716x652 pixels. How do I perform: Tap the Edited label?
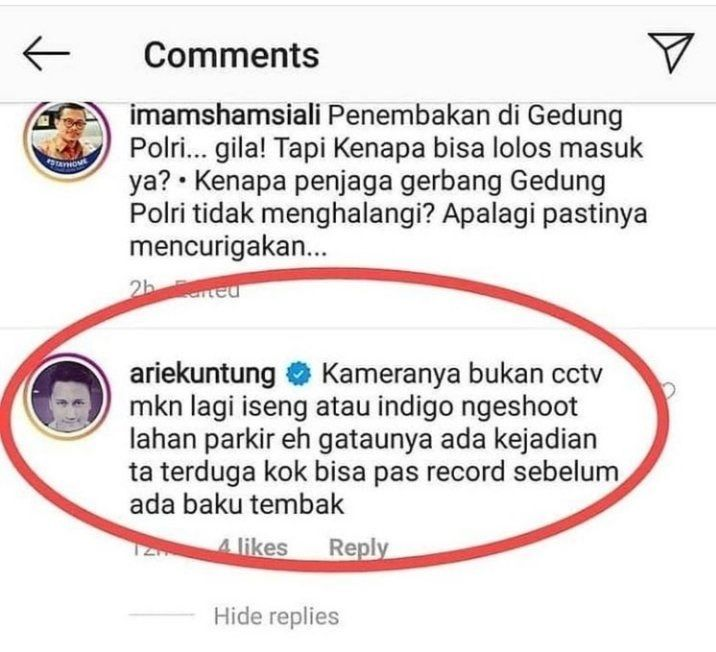[208, 289]
